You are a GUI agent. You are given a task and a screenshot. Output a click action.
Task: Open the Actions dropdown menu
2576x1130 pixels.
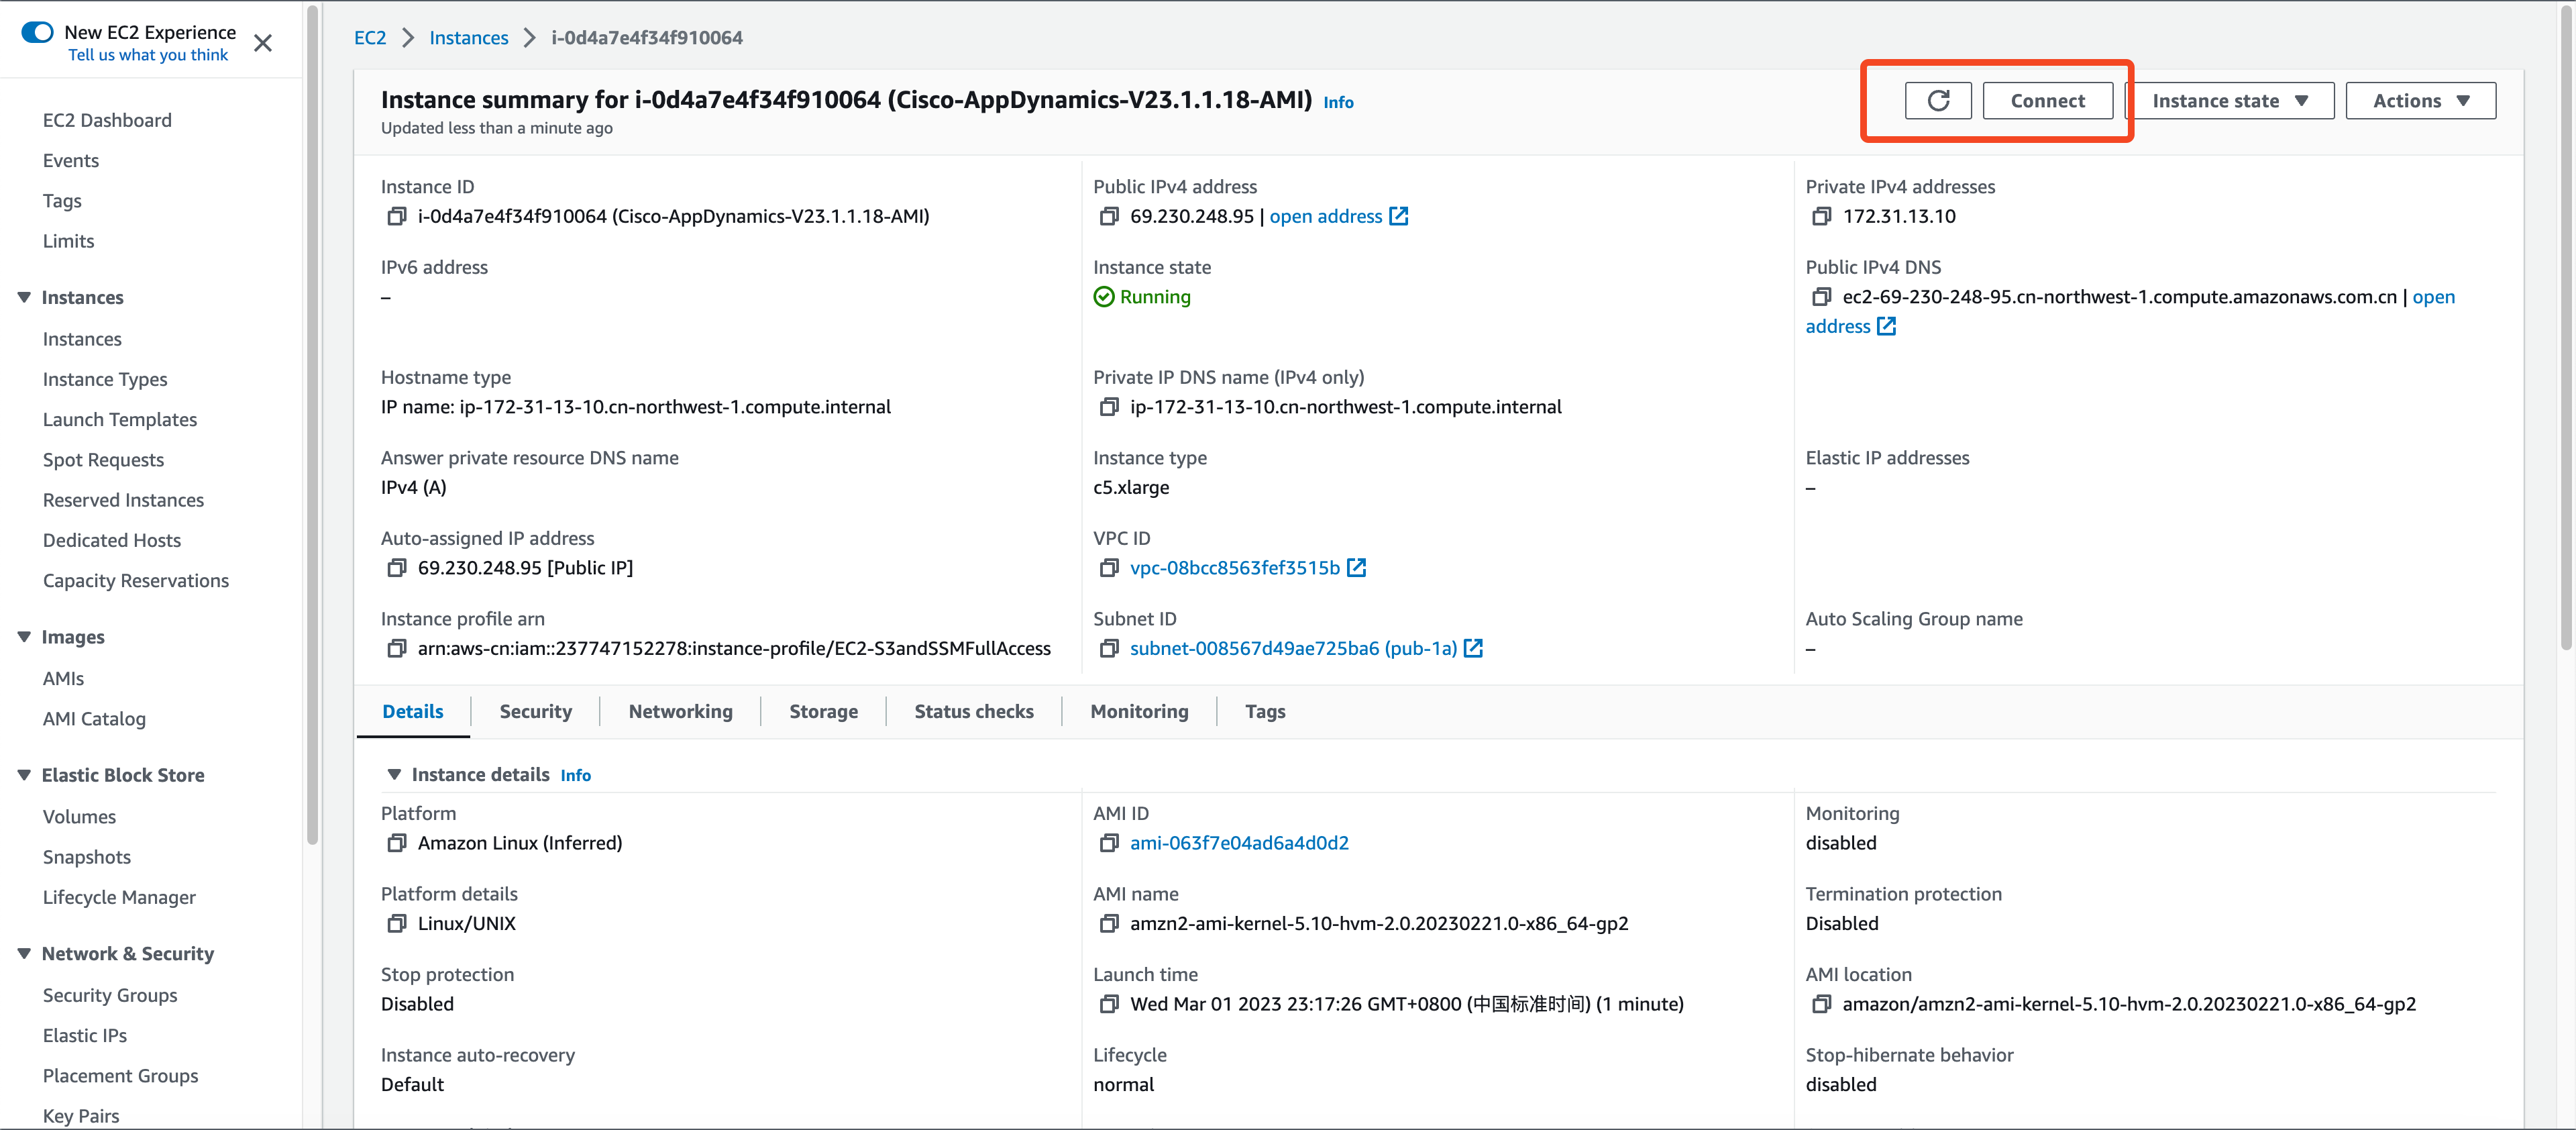point(2420,101)
